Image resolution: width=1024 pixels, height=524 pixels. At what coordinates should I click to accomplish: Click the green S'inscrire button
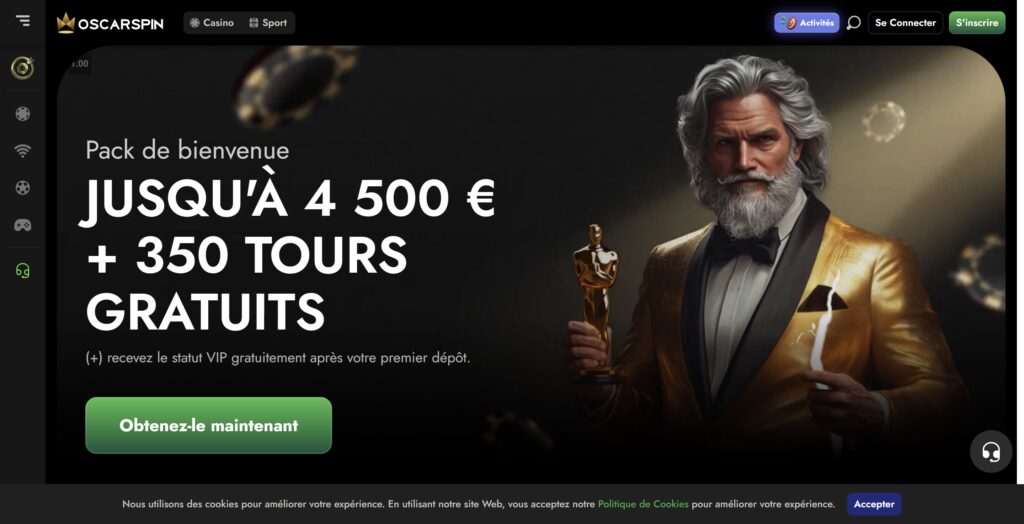pos(977,23)
